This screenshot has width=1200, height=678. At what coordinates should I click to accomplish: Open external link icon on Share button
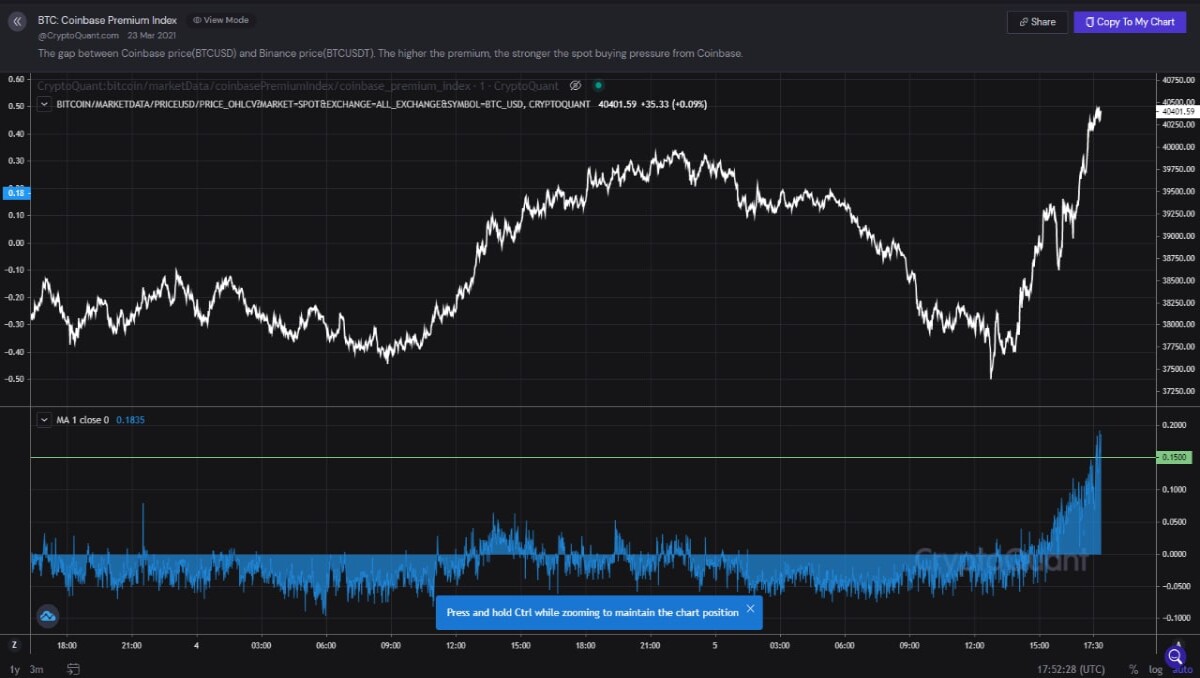tap(1022, 22)
